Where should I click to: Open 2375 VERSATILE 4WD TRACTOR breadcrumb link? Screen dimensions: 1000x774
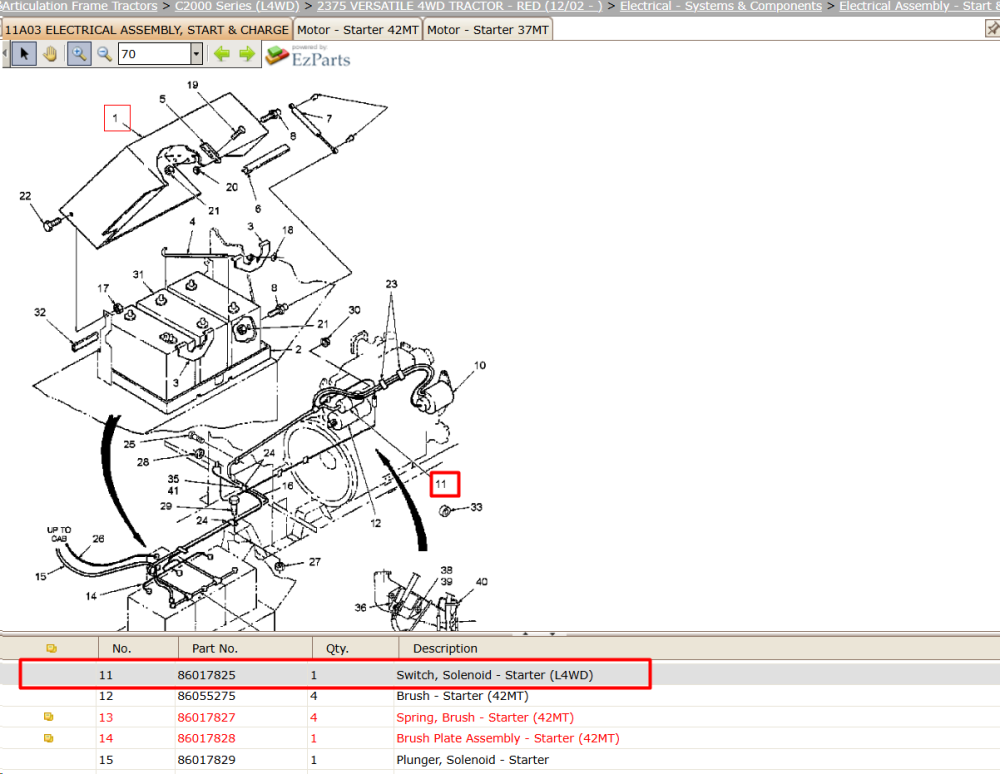[x=459, y=6]
